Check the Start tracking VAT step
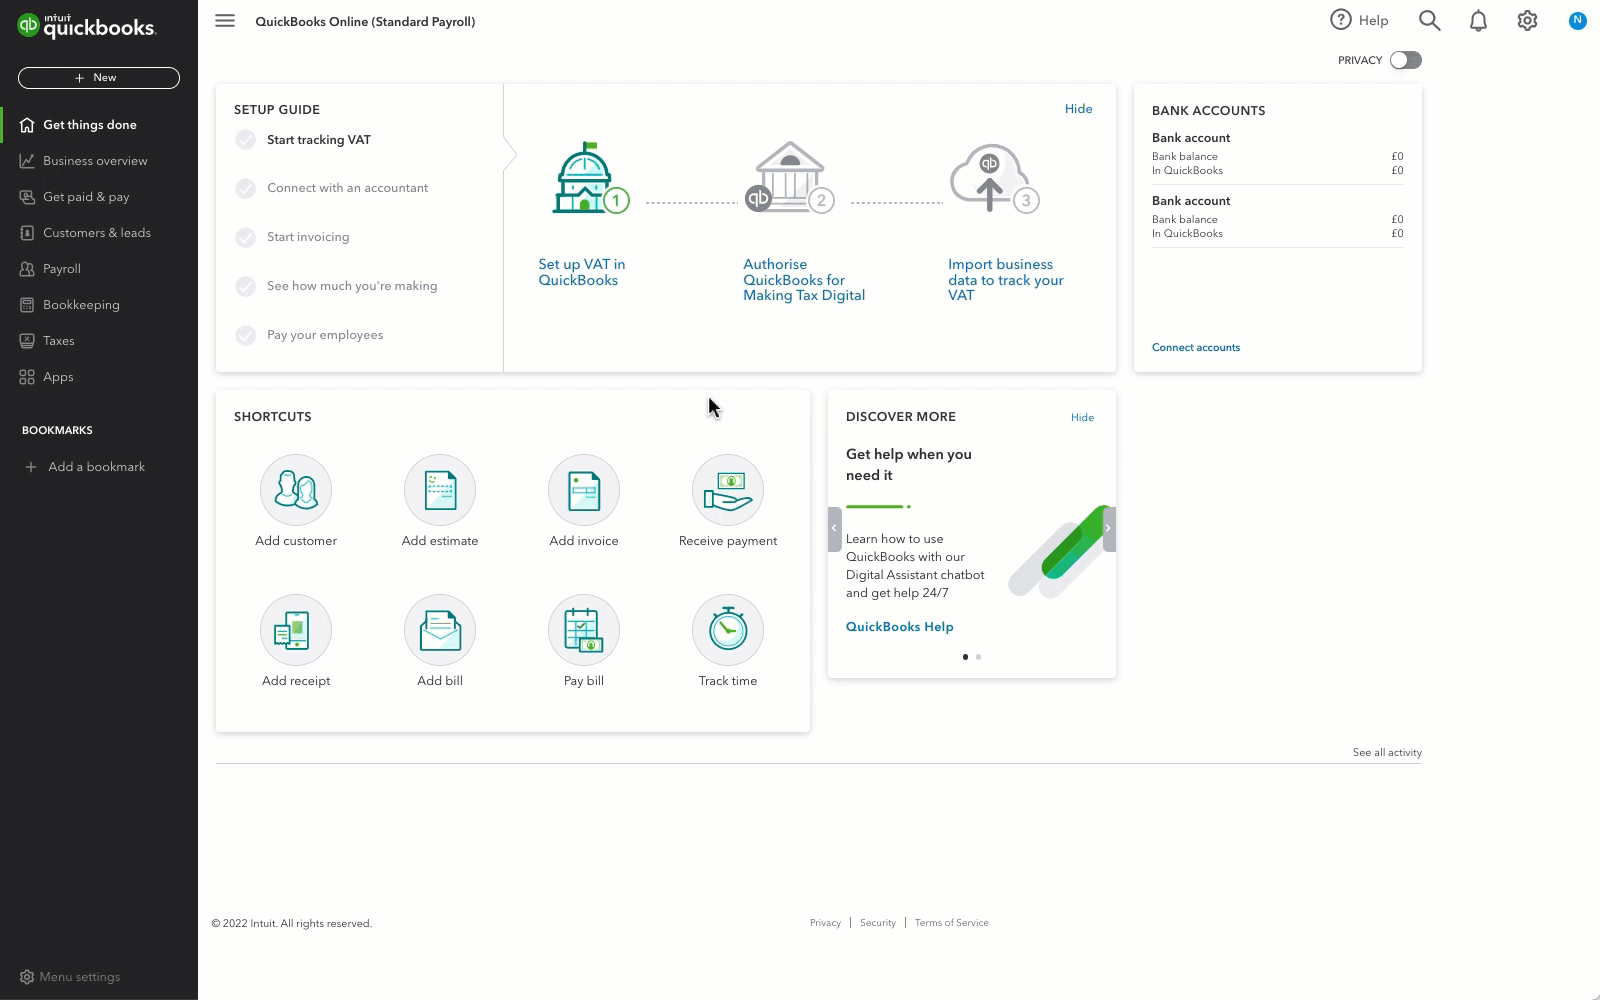Viewport: 1600px width, 1000px height. [x=246, y=140]
